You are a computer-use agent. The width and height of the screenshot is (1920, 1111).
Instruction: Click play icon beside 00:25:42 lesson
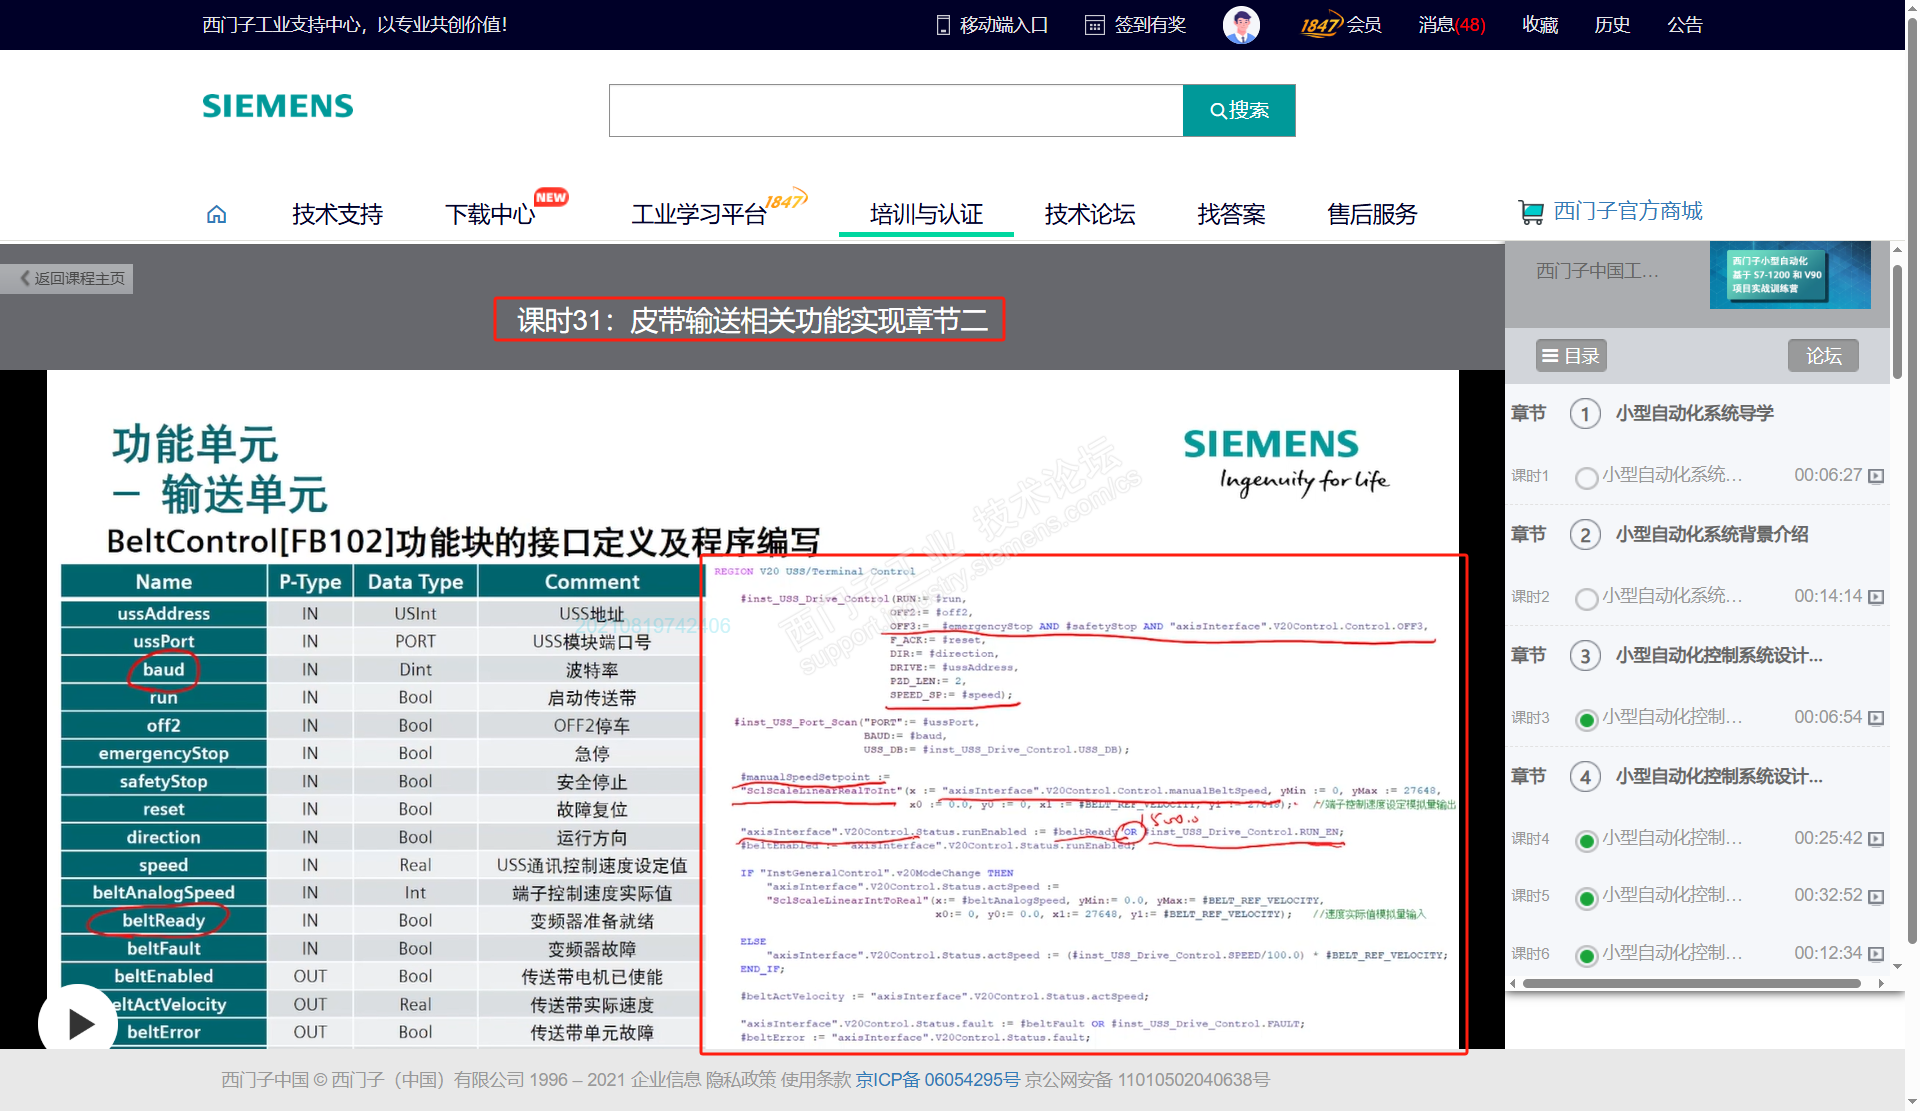[x=1876, y=839]
